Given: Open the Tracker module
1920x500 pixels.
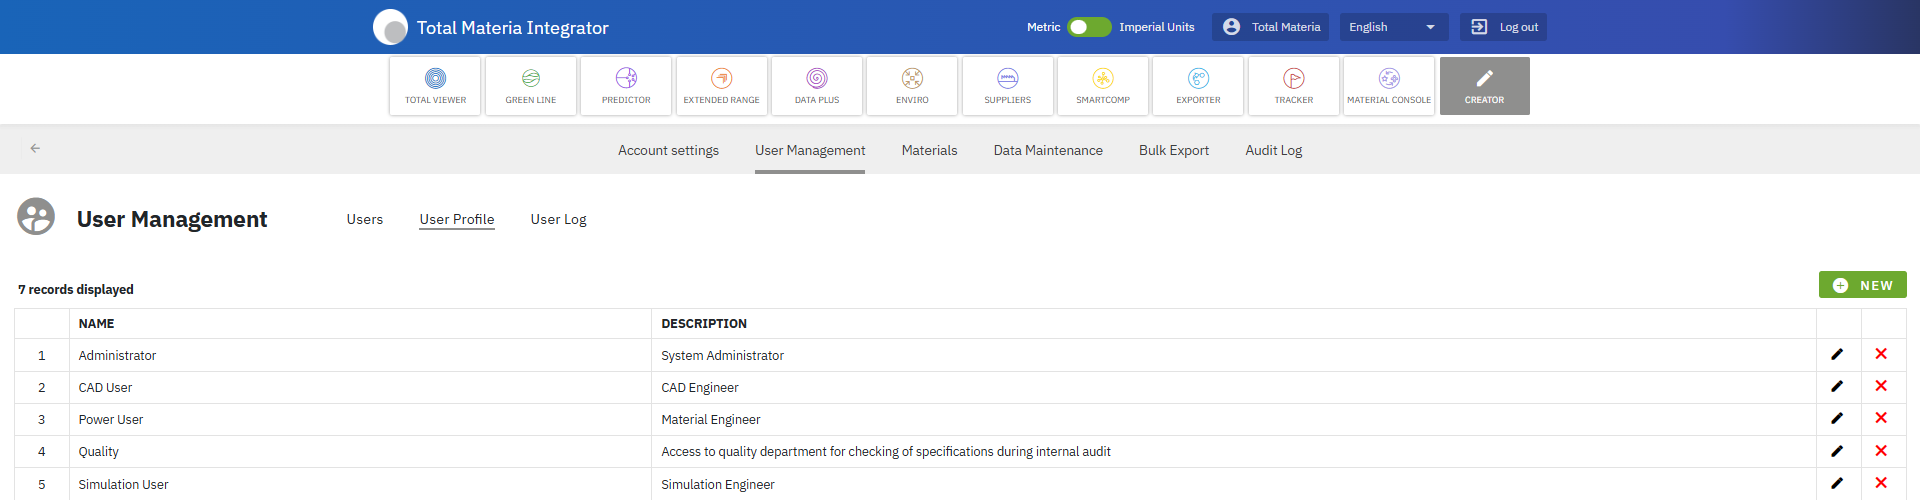Looking at the screenshot, I should (1293, 86).
